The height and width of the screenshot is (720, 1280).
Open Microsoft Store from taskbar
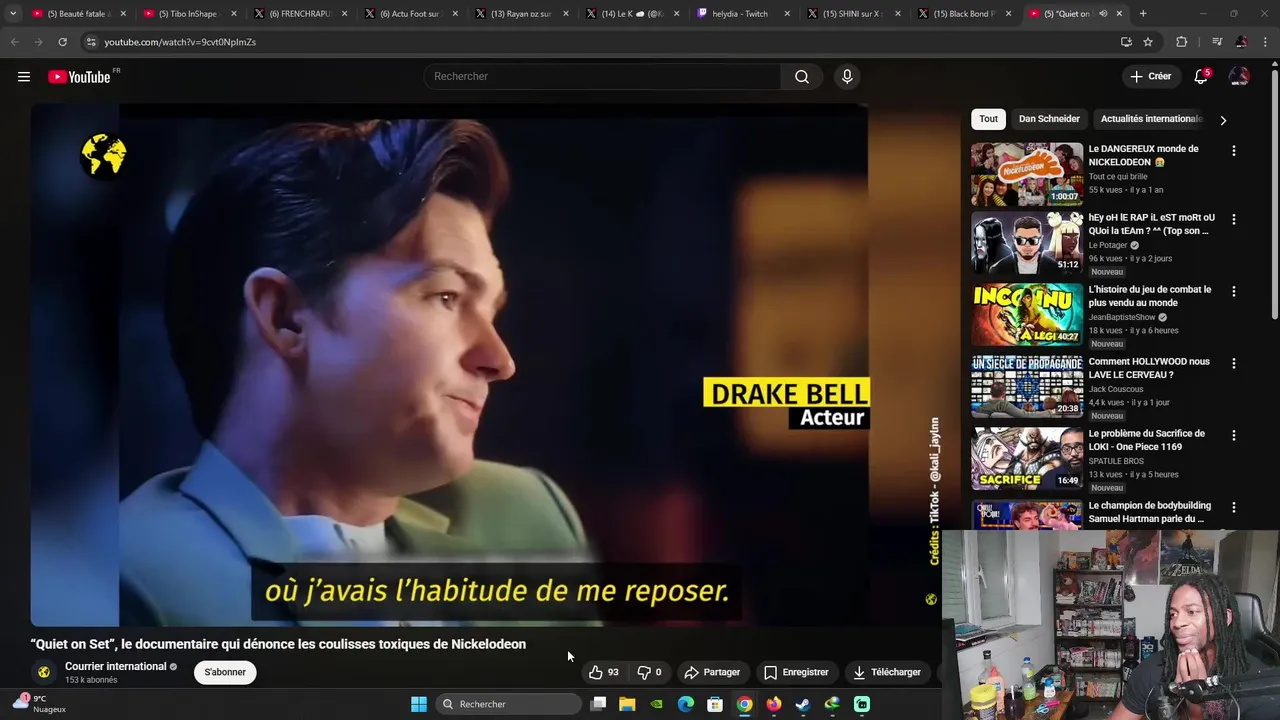pos(715,704)
